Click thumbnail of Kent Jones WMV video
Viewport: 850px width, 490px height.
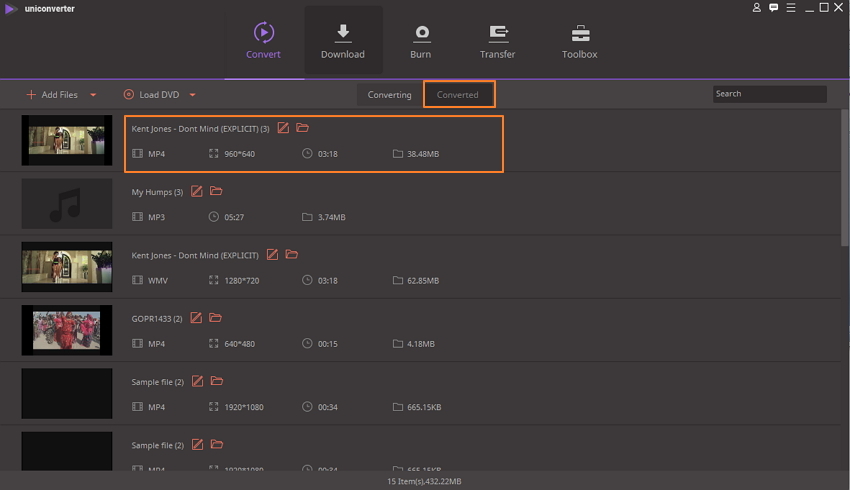(67, 267)
